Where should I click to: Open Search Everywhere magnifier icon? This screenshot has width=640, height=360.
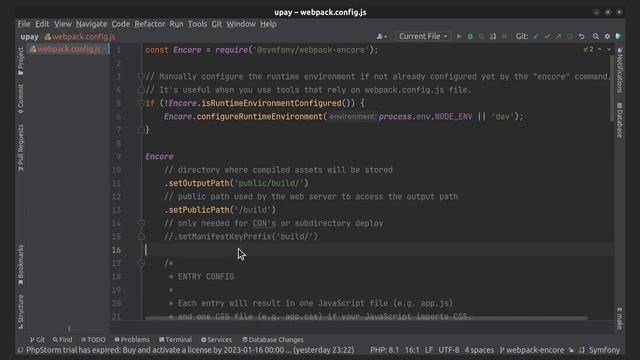click(x=596, y=36)
